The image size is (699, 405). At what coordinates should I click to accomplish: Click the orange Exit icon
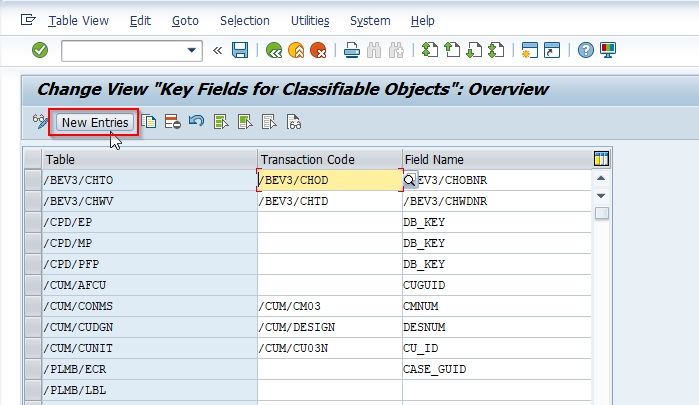296,50
